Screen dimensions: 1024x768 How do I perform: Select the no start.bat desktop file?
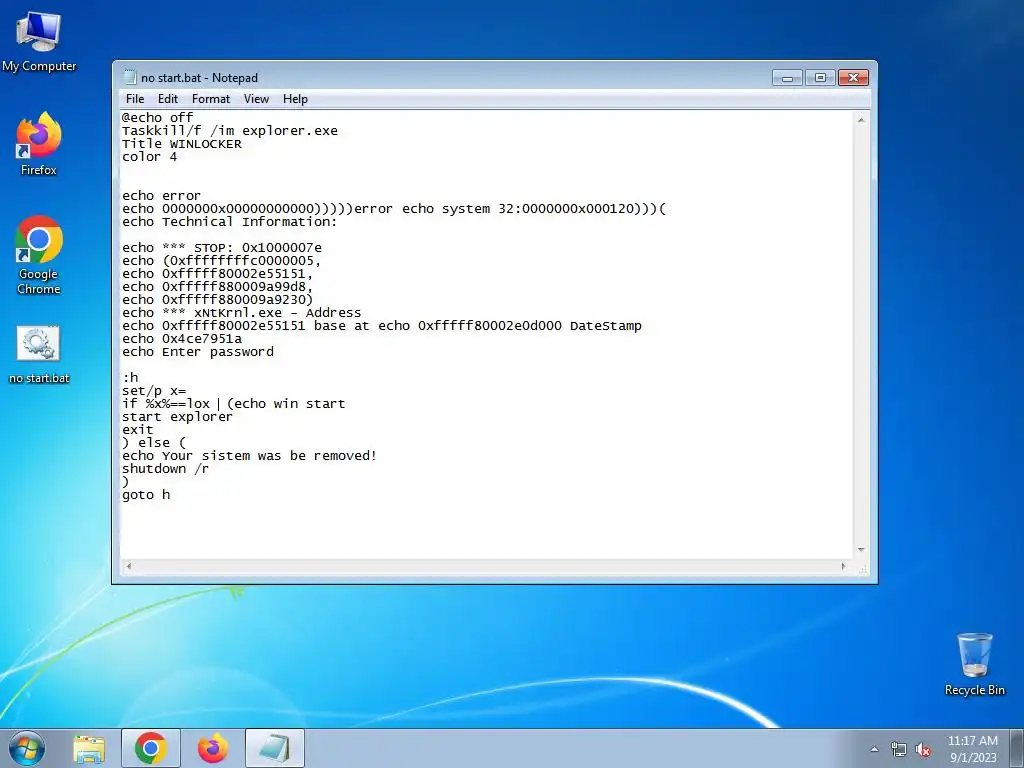pos(39,355)
